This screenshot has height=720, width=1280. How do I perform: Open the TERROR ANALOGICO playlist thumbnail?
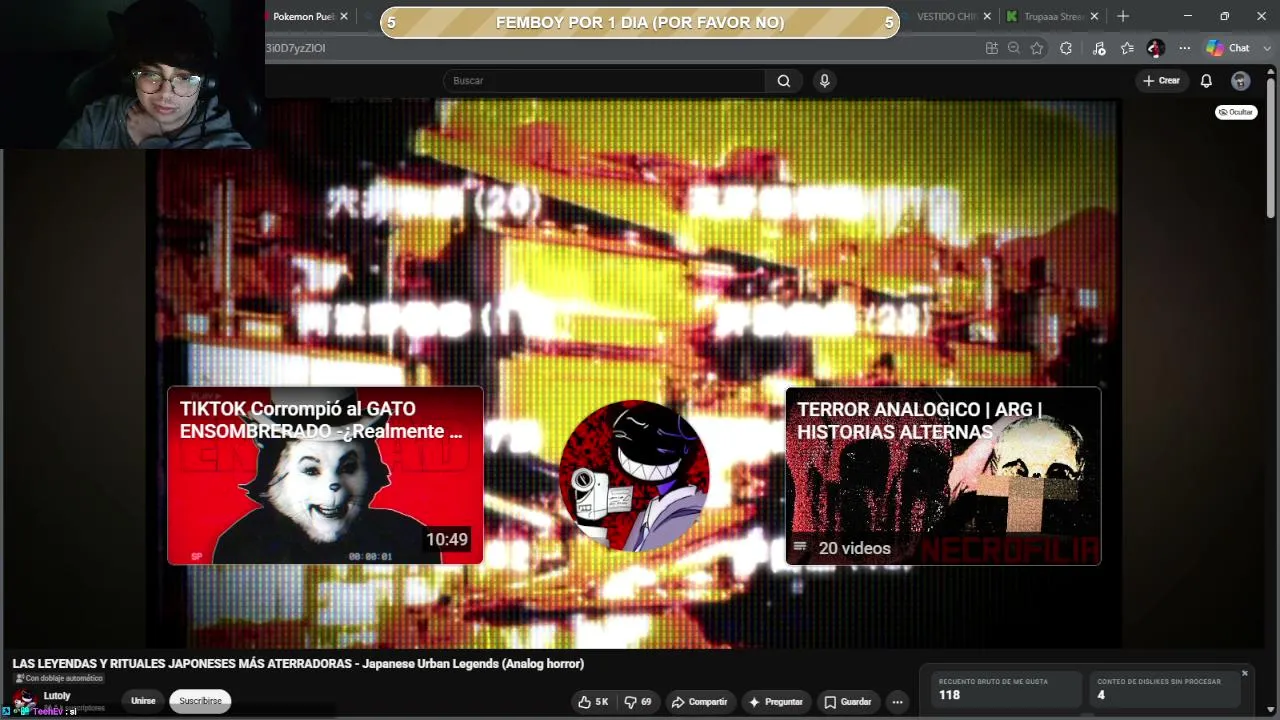pyautogui.click(x=943, y=476)
